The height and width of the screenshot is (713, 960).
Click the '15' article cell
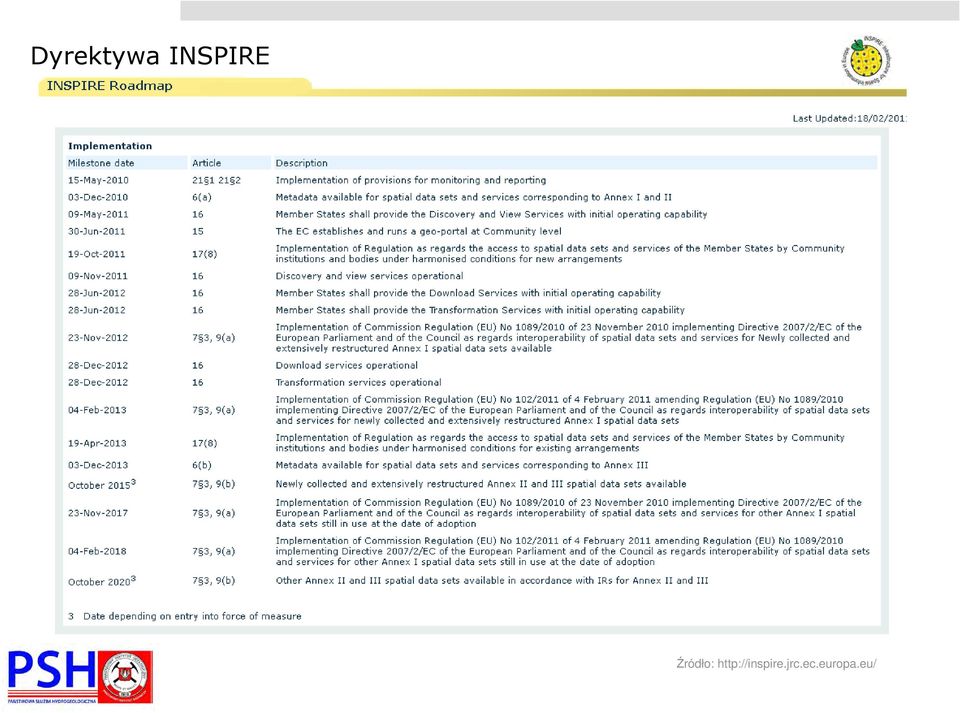[198, 231]
